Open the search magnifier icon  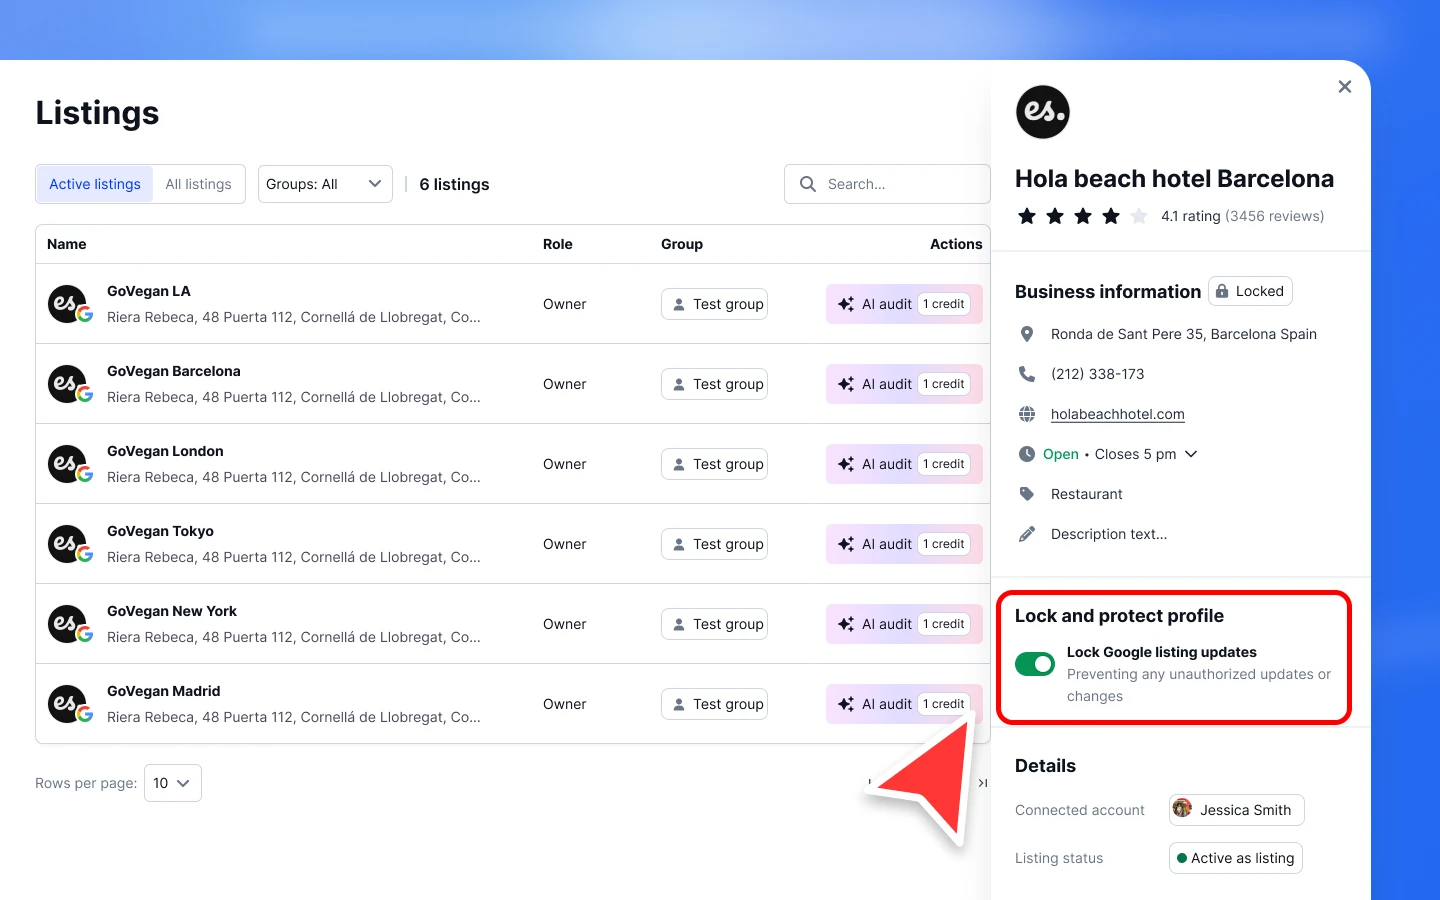point(807,184)
